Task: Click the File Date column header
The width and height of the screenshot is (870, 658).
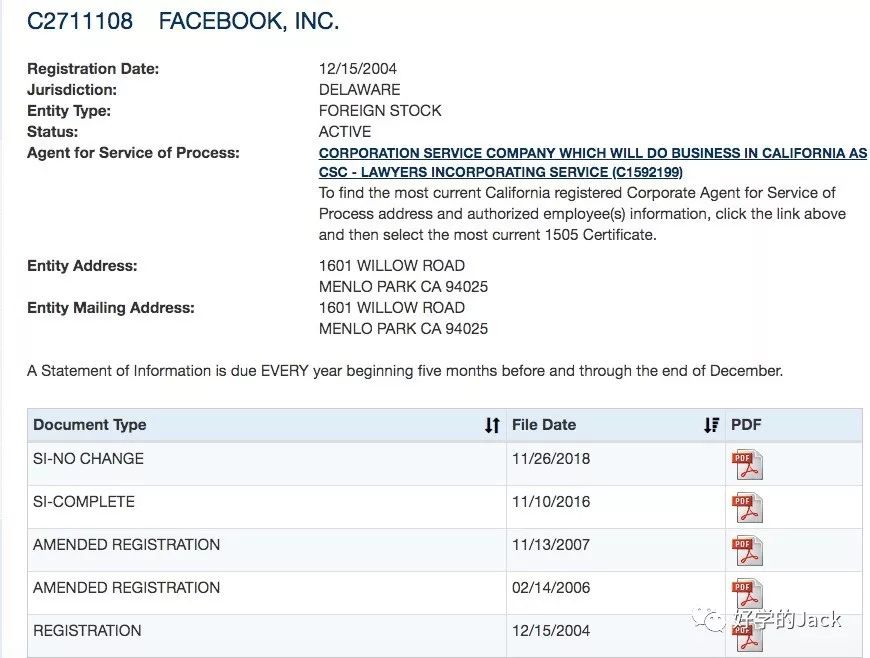Action: (x=544, y=425)
